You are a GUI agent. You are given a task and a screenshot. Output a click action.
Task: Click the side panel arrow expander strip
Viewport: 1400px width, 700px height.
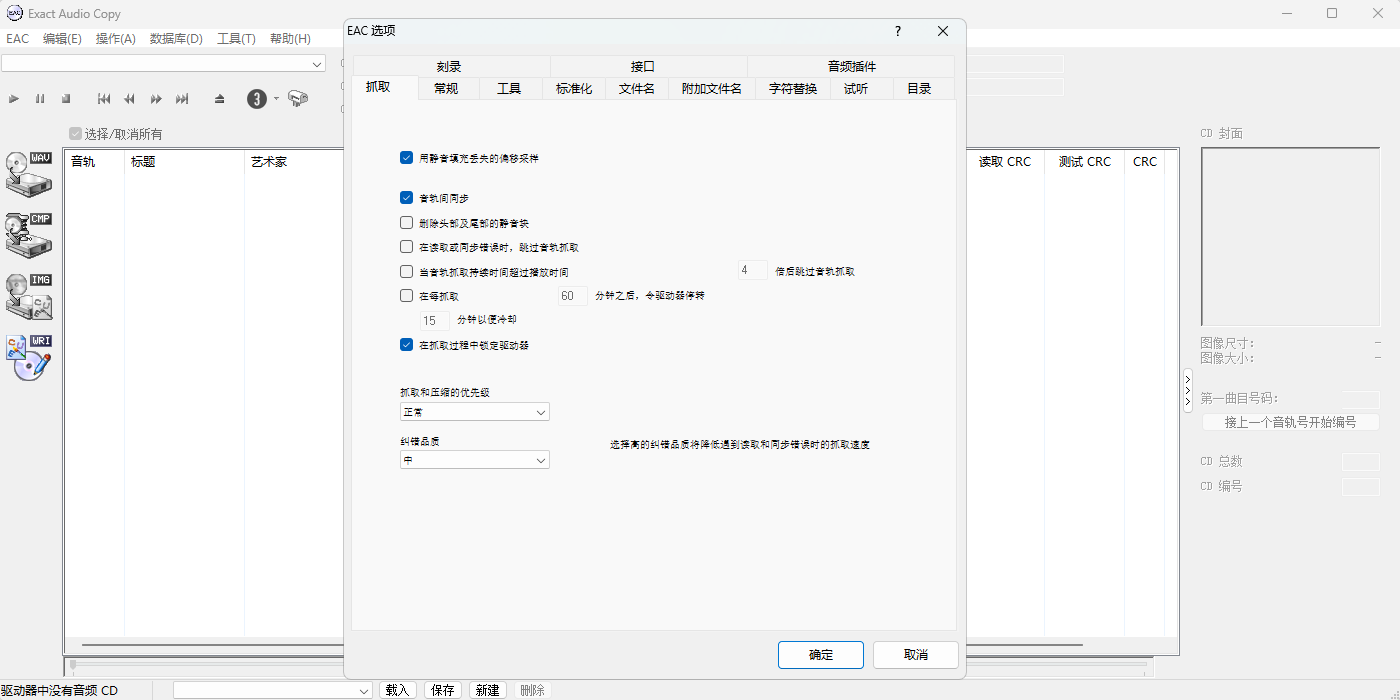1188,391
